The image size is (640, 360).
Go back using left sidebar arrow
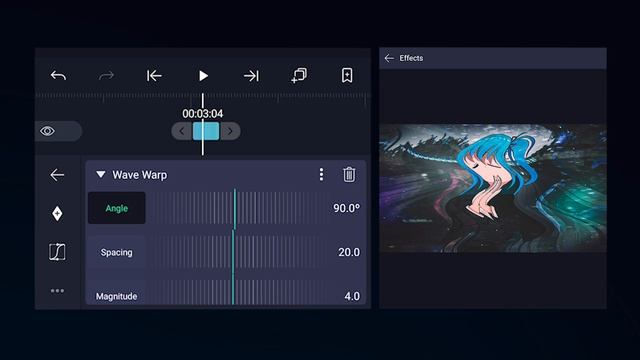coord(57,175)
